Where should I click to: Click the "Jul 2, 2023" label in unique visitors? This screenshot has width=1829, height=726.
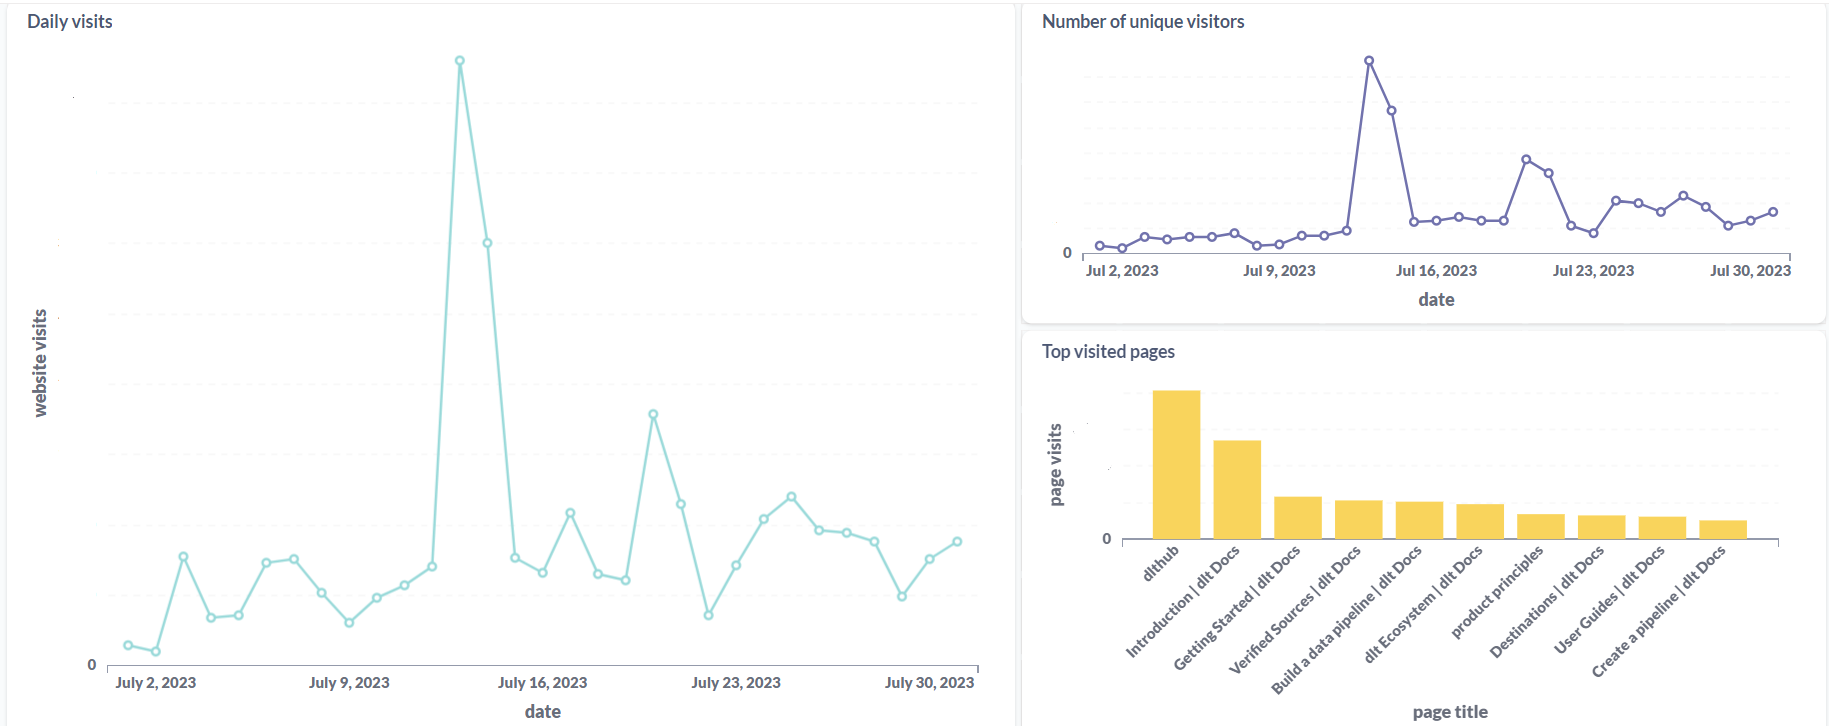click(1122, 270)
